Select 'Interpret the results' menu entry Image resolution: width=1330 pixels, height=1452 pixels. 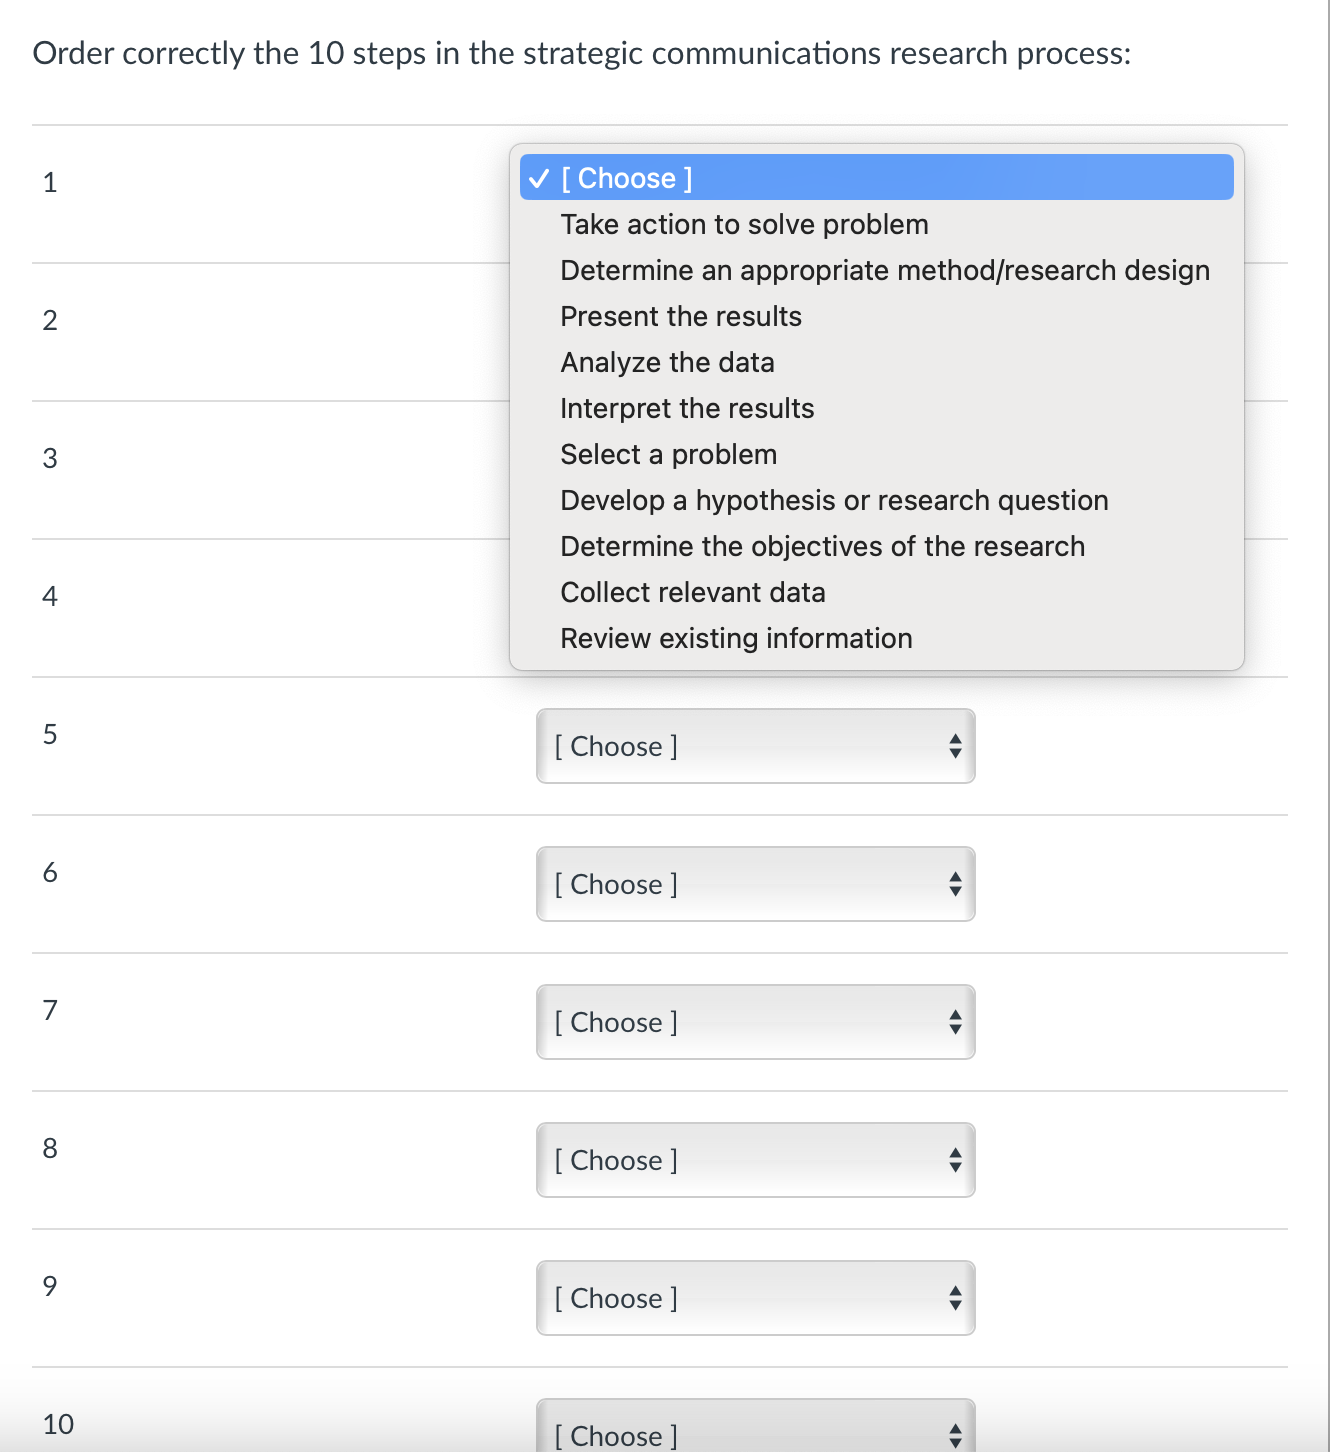(x=687, y=408)
